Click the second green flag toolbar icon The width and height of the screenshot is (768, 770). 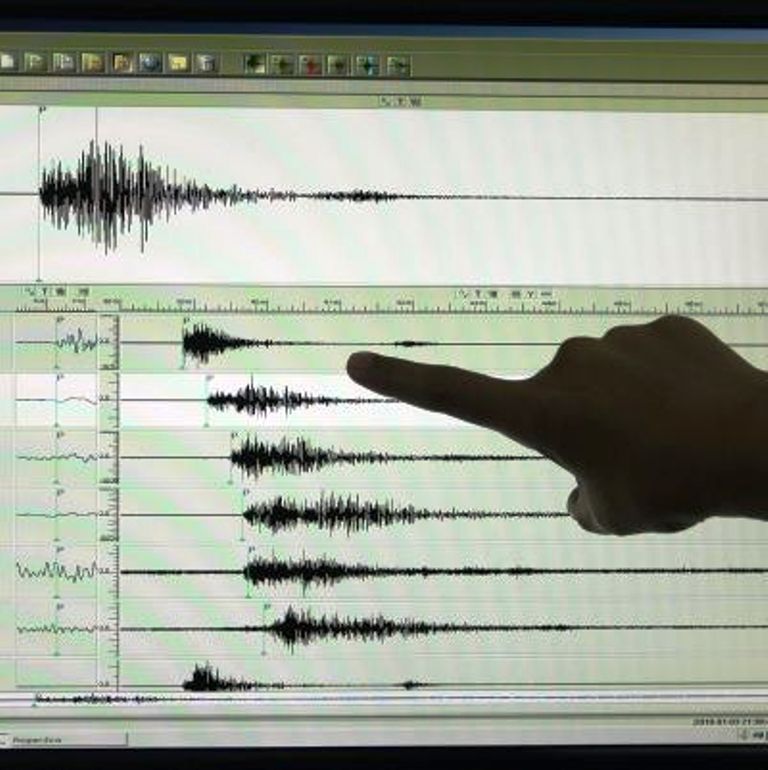[x=64, y=62]
